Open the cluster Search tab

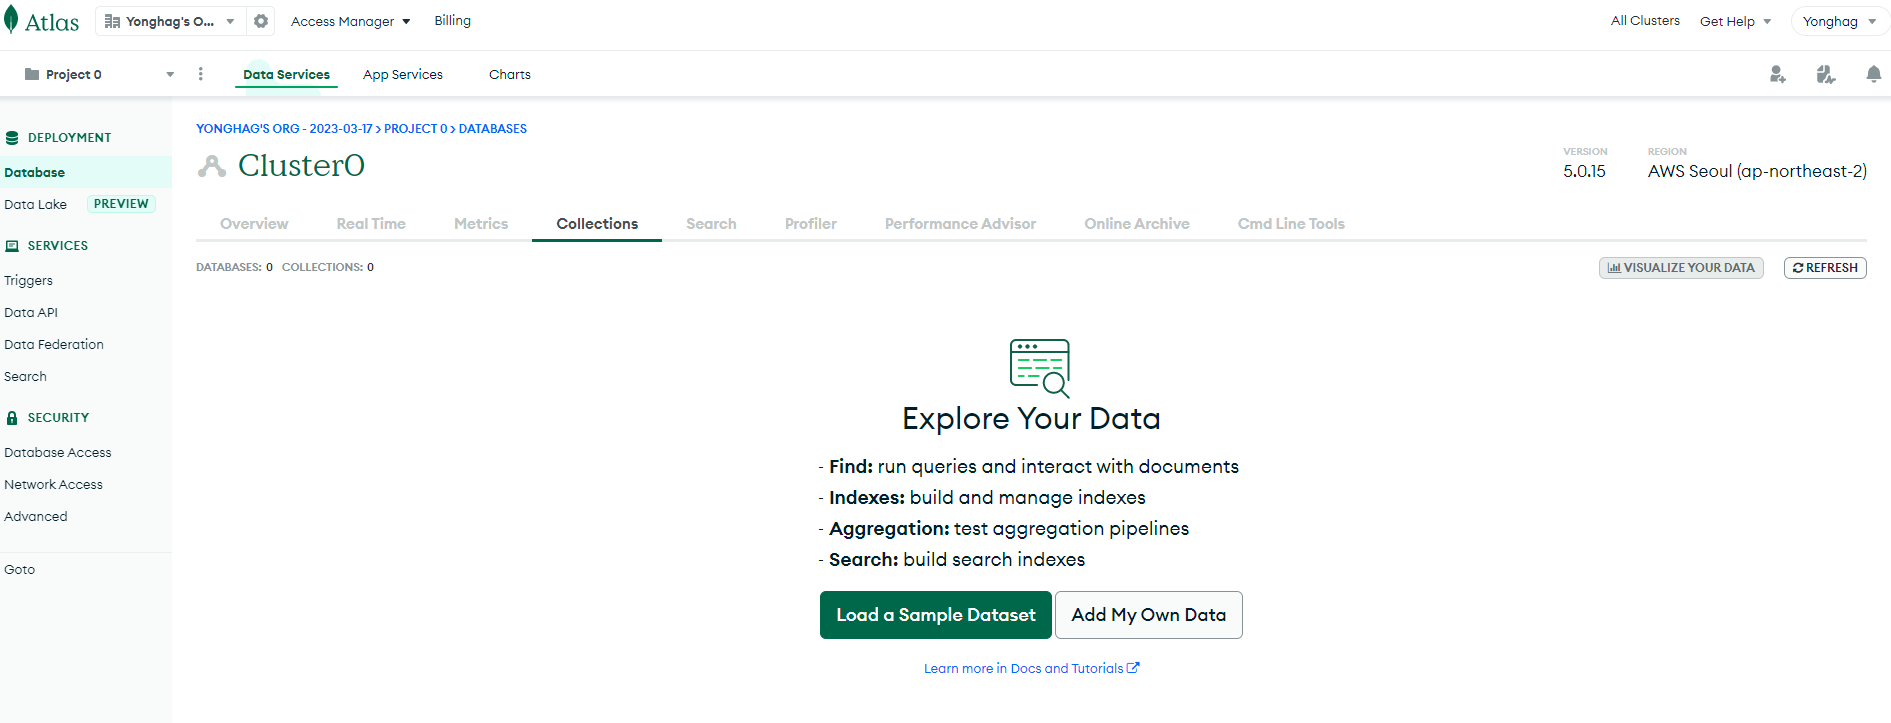711,224
